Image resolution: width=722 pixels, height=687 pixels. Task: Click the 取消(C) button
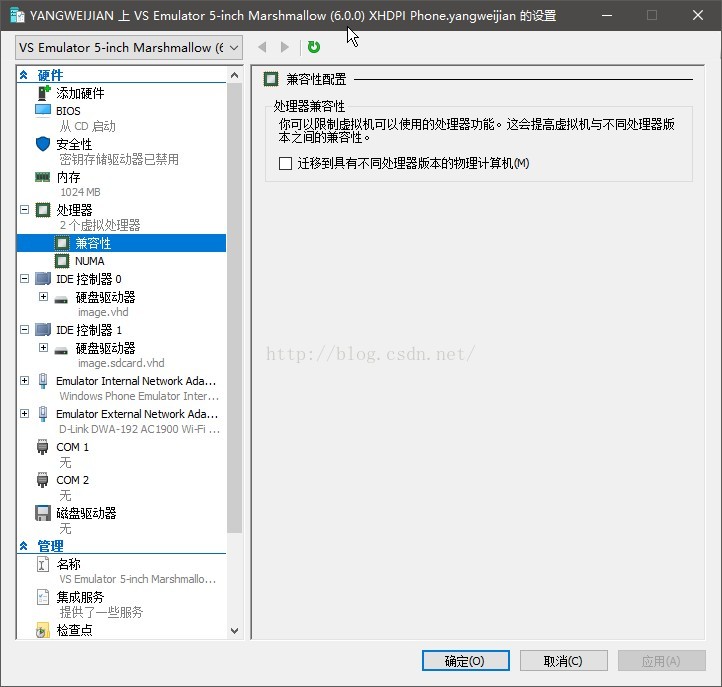pos(564,661)
